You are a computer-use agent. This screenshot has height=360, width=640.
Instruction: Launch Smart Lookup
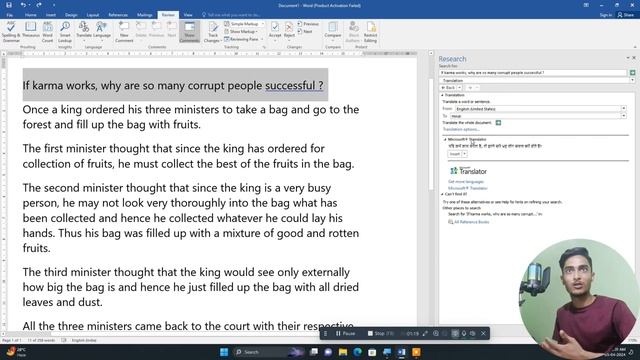(65, 32)
